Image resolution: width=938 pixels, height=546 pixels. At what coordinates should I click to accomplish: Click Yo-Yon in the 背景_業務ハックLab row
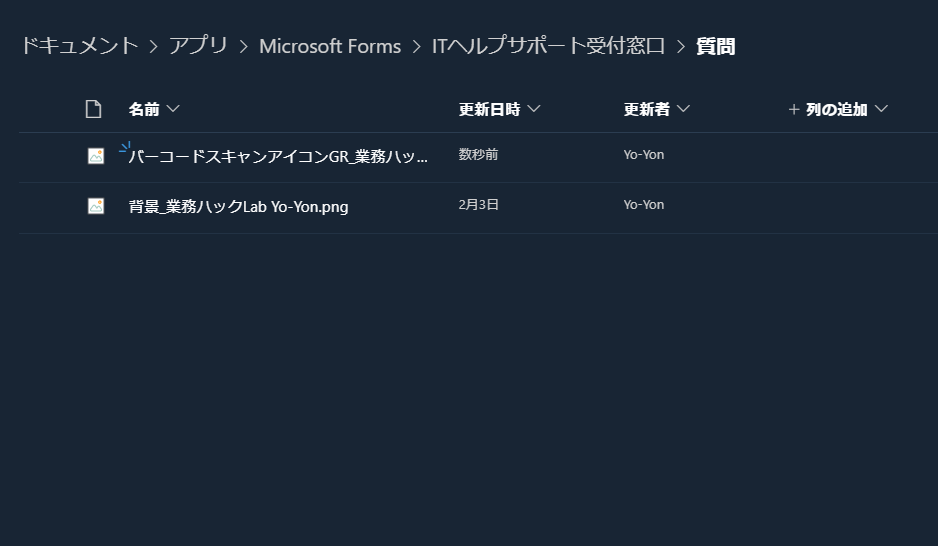(644, 205)
